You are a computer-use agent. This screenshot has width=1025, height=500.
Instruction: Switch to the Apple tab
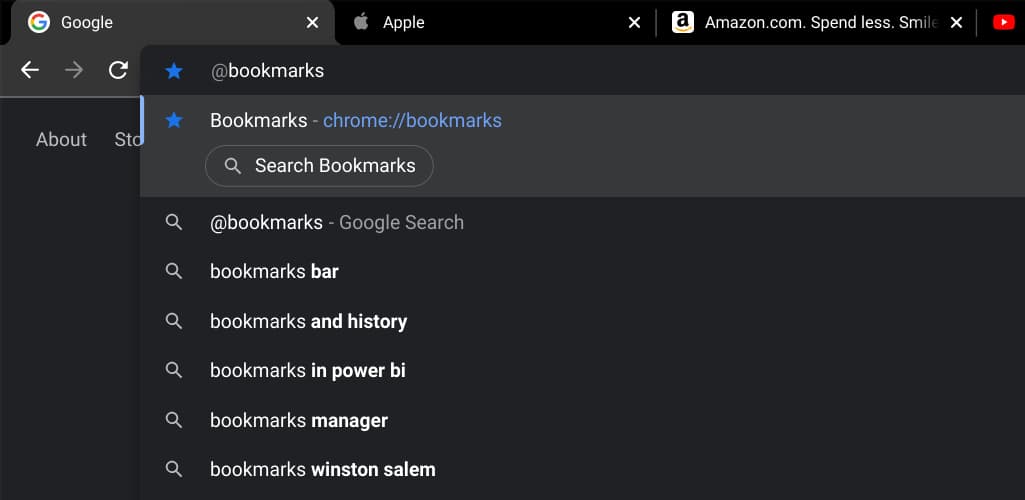pos(480,22)
